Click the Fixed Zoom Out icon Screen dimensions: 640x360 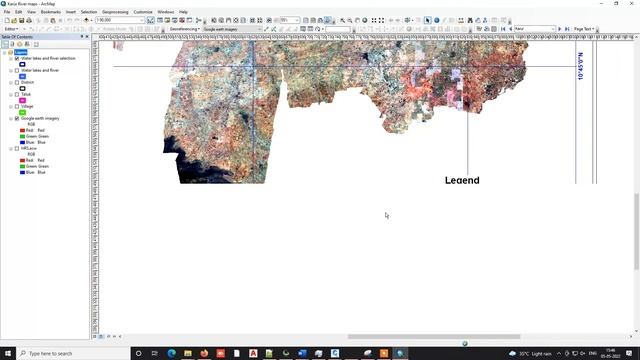(381, 20)
